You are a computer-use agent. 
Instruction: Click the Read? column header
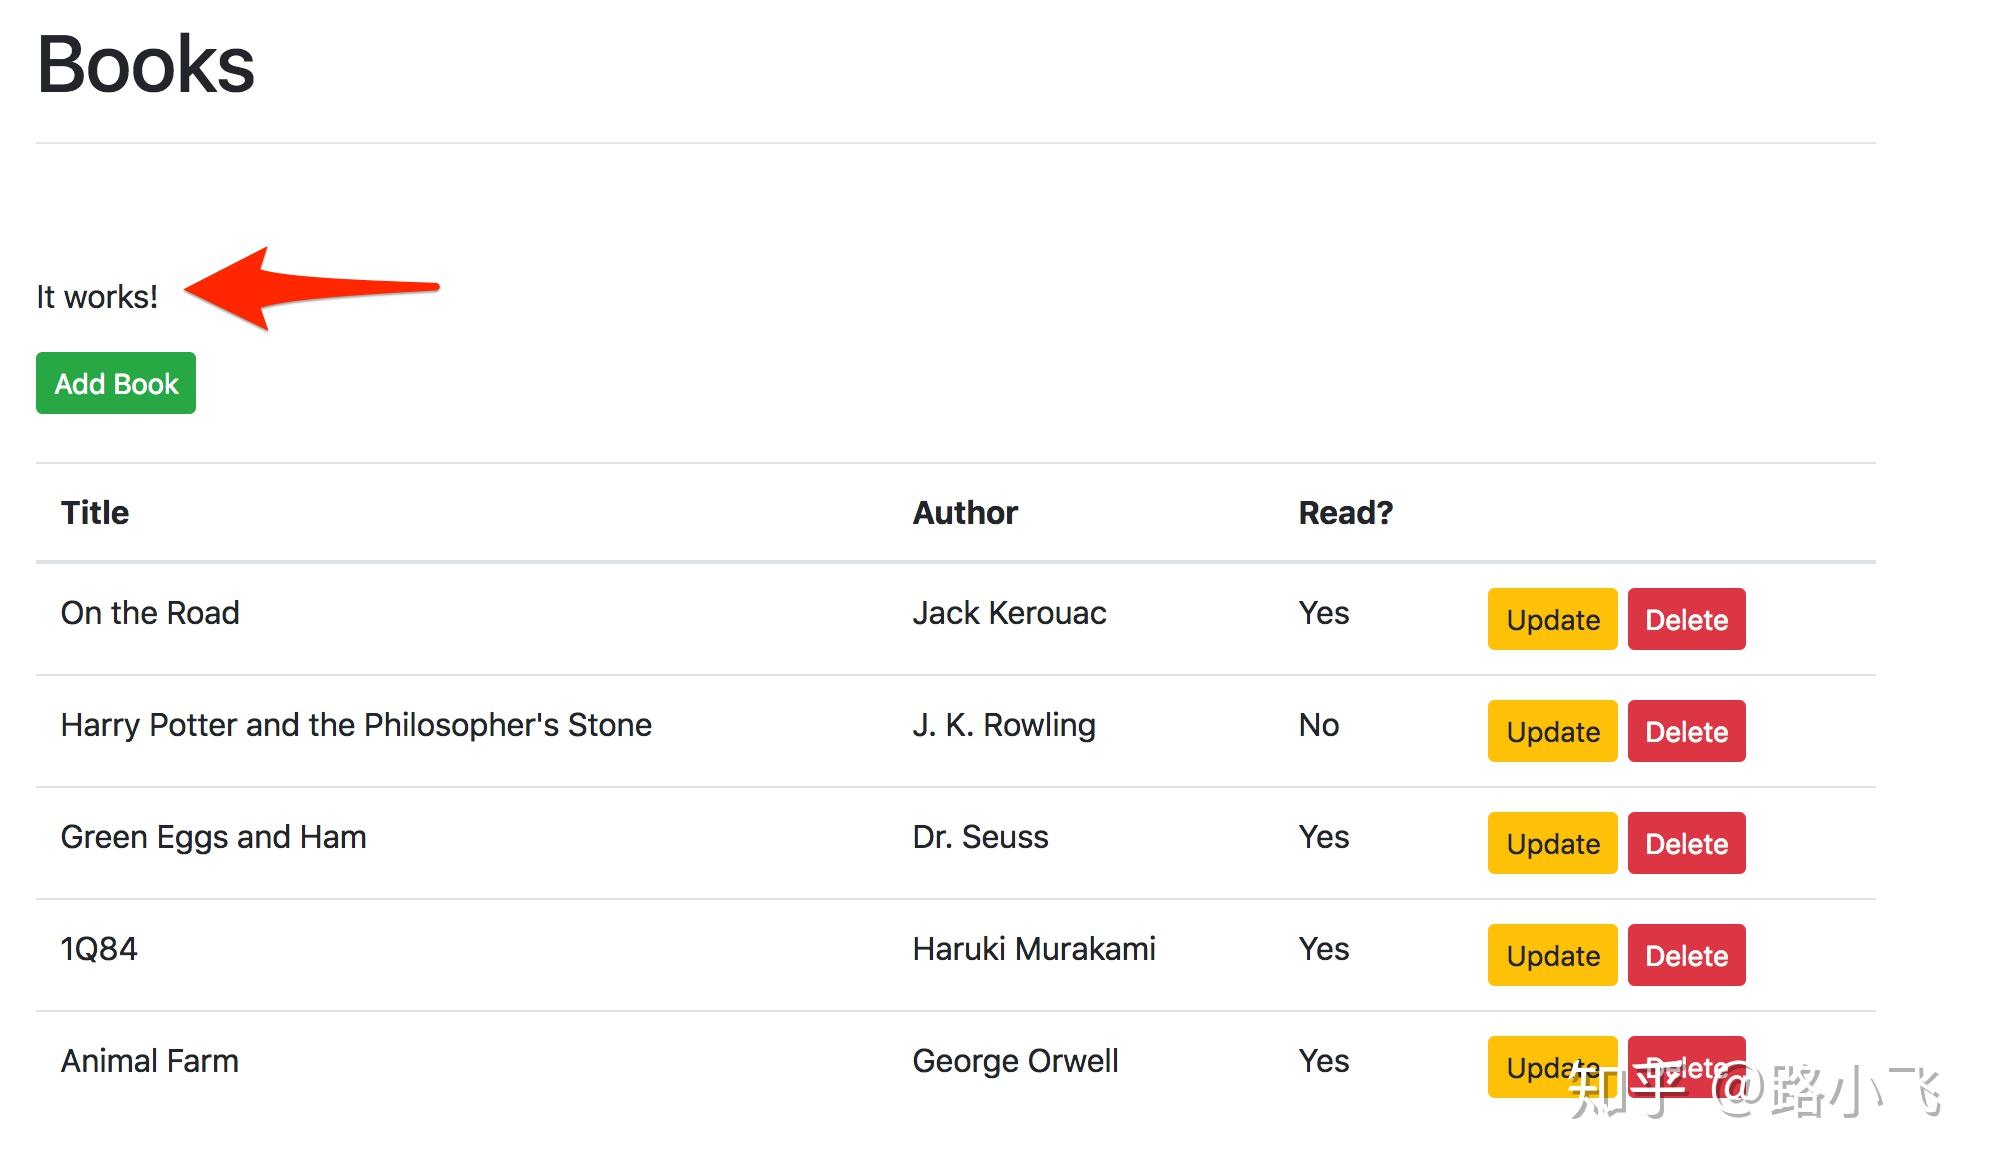tap(1345, 512)
